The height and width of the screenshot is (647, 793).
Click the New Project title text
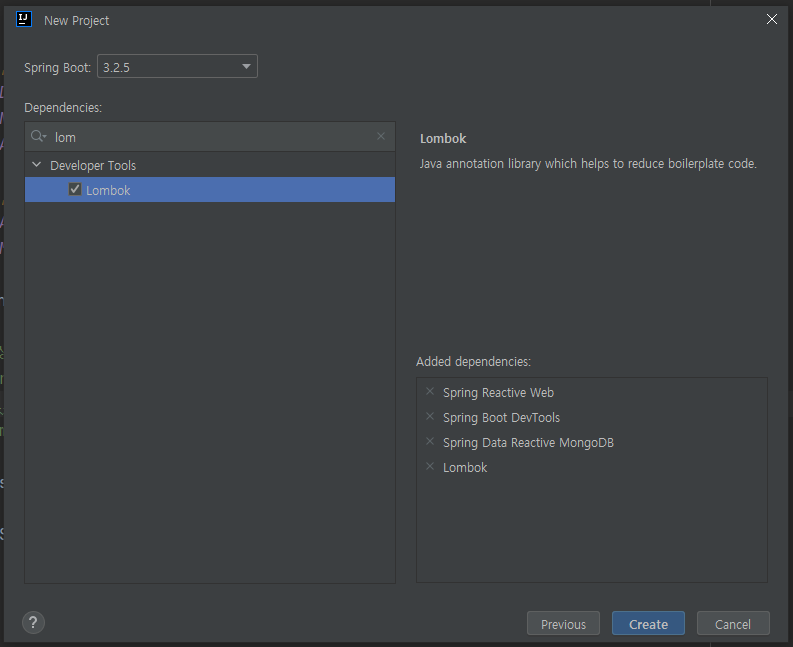click(x=76, y=21)
